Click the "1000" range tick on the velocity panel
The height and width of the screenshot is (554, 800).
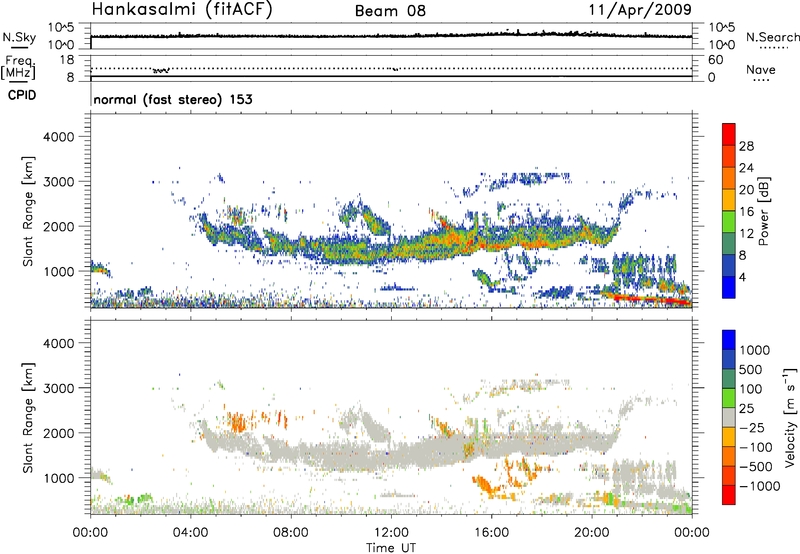[59, 478]
